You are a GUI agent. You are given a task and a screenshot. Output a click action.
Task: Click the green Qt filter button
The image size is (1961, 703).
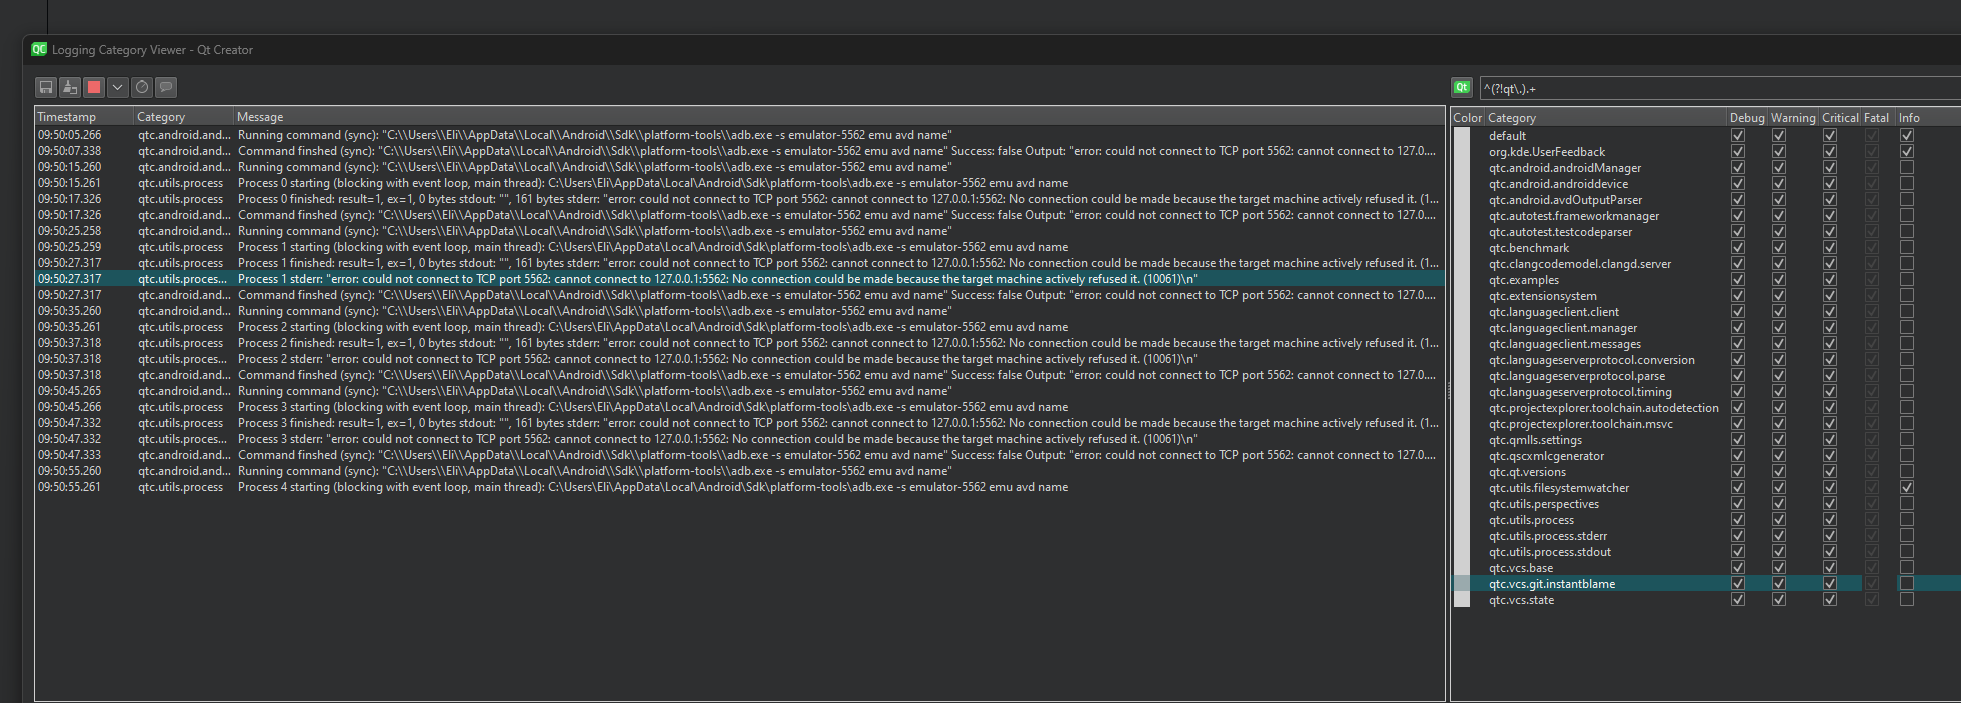tap(1462, 88)
